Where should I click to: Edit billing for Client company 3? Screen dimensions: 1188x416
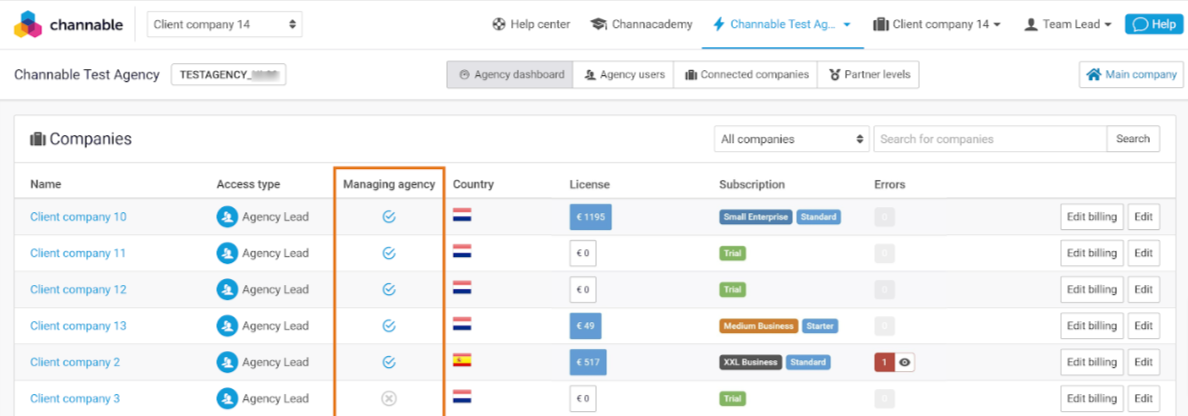click(1092, 399)
